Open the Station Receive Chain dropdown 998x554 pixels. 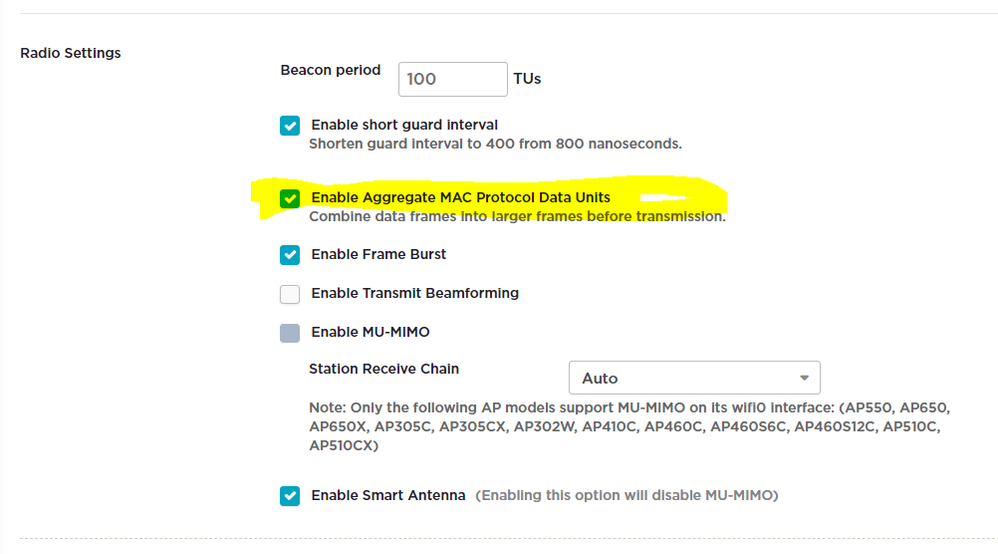[694, 378]
